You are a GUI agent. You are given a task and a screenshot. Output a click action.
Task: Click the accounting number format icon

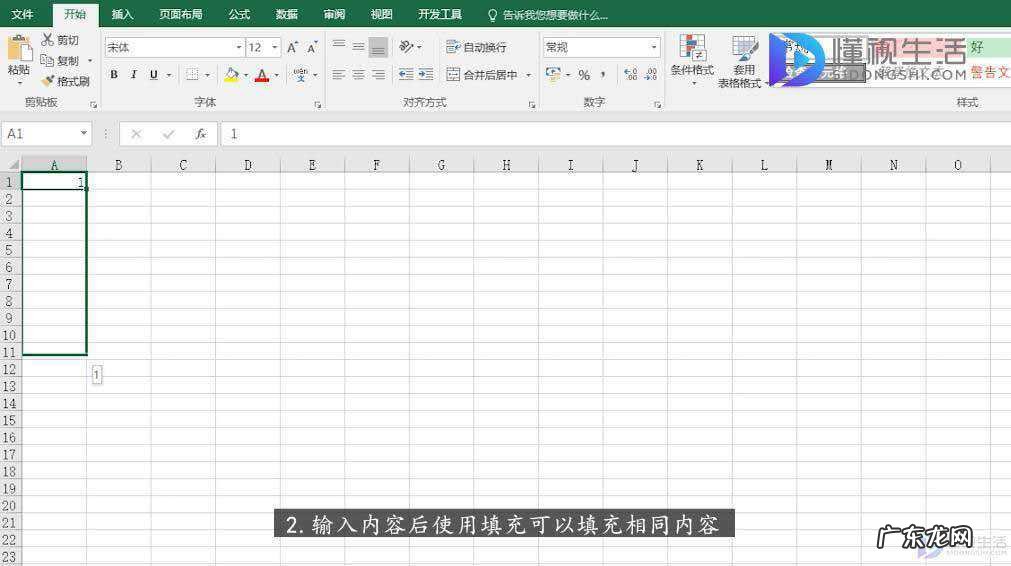553,75
